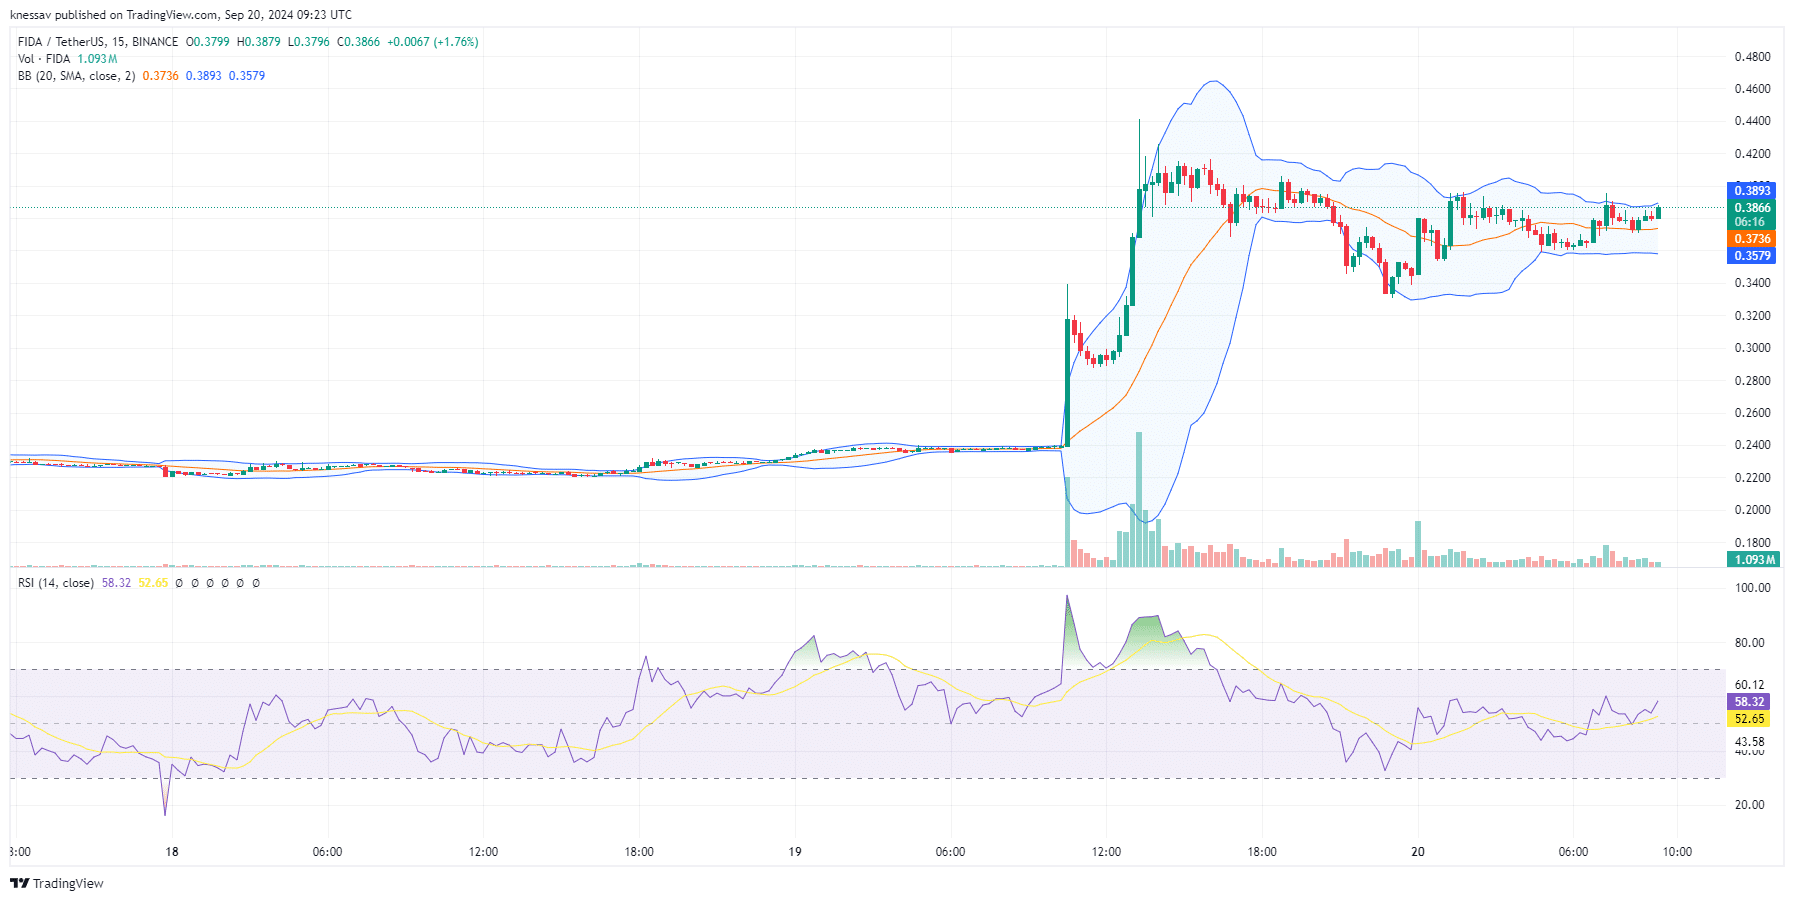Click RSI value 58.32 in the RSI legend
The width and height of the screenshot is (1794, 901).
(116, 583)
